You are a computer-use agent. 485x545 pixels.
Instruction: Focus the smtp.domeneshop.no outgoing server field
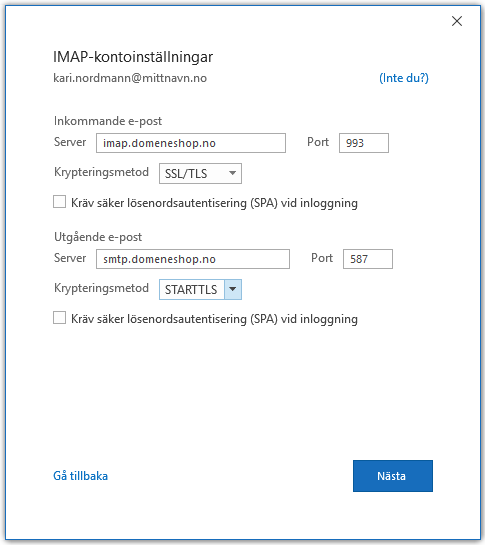(193, 259)
